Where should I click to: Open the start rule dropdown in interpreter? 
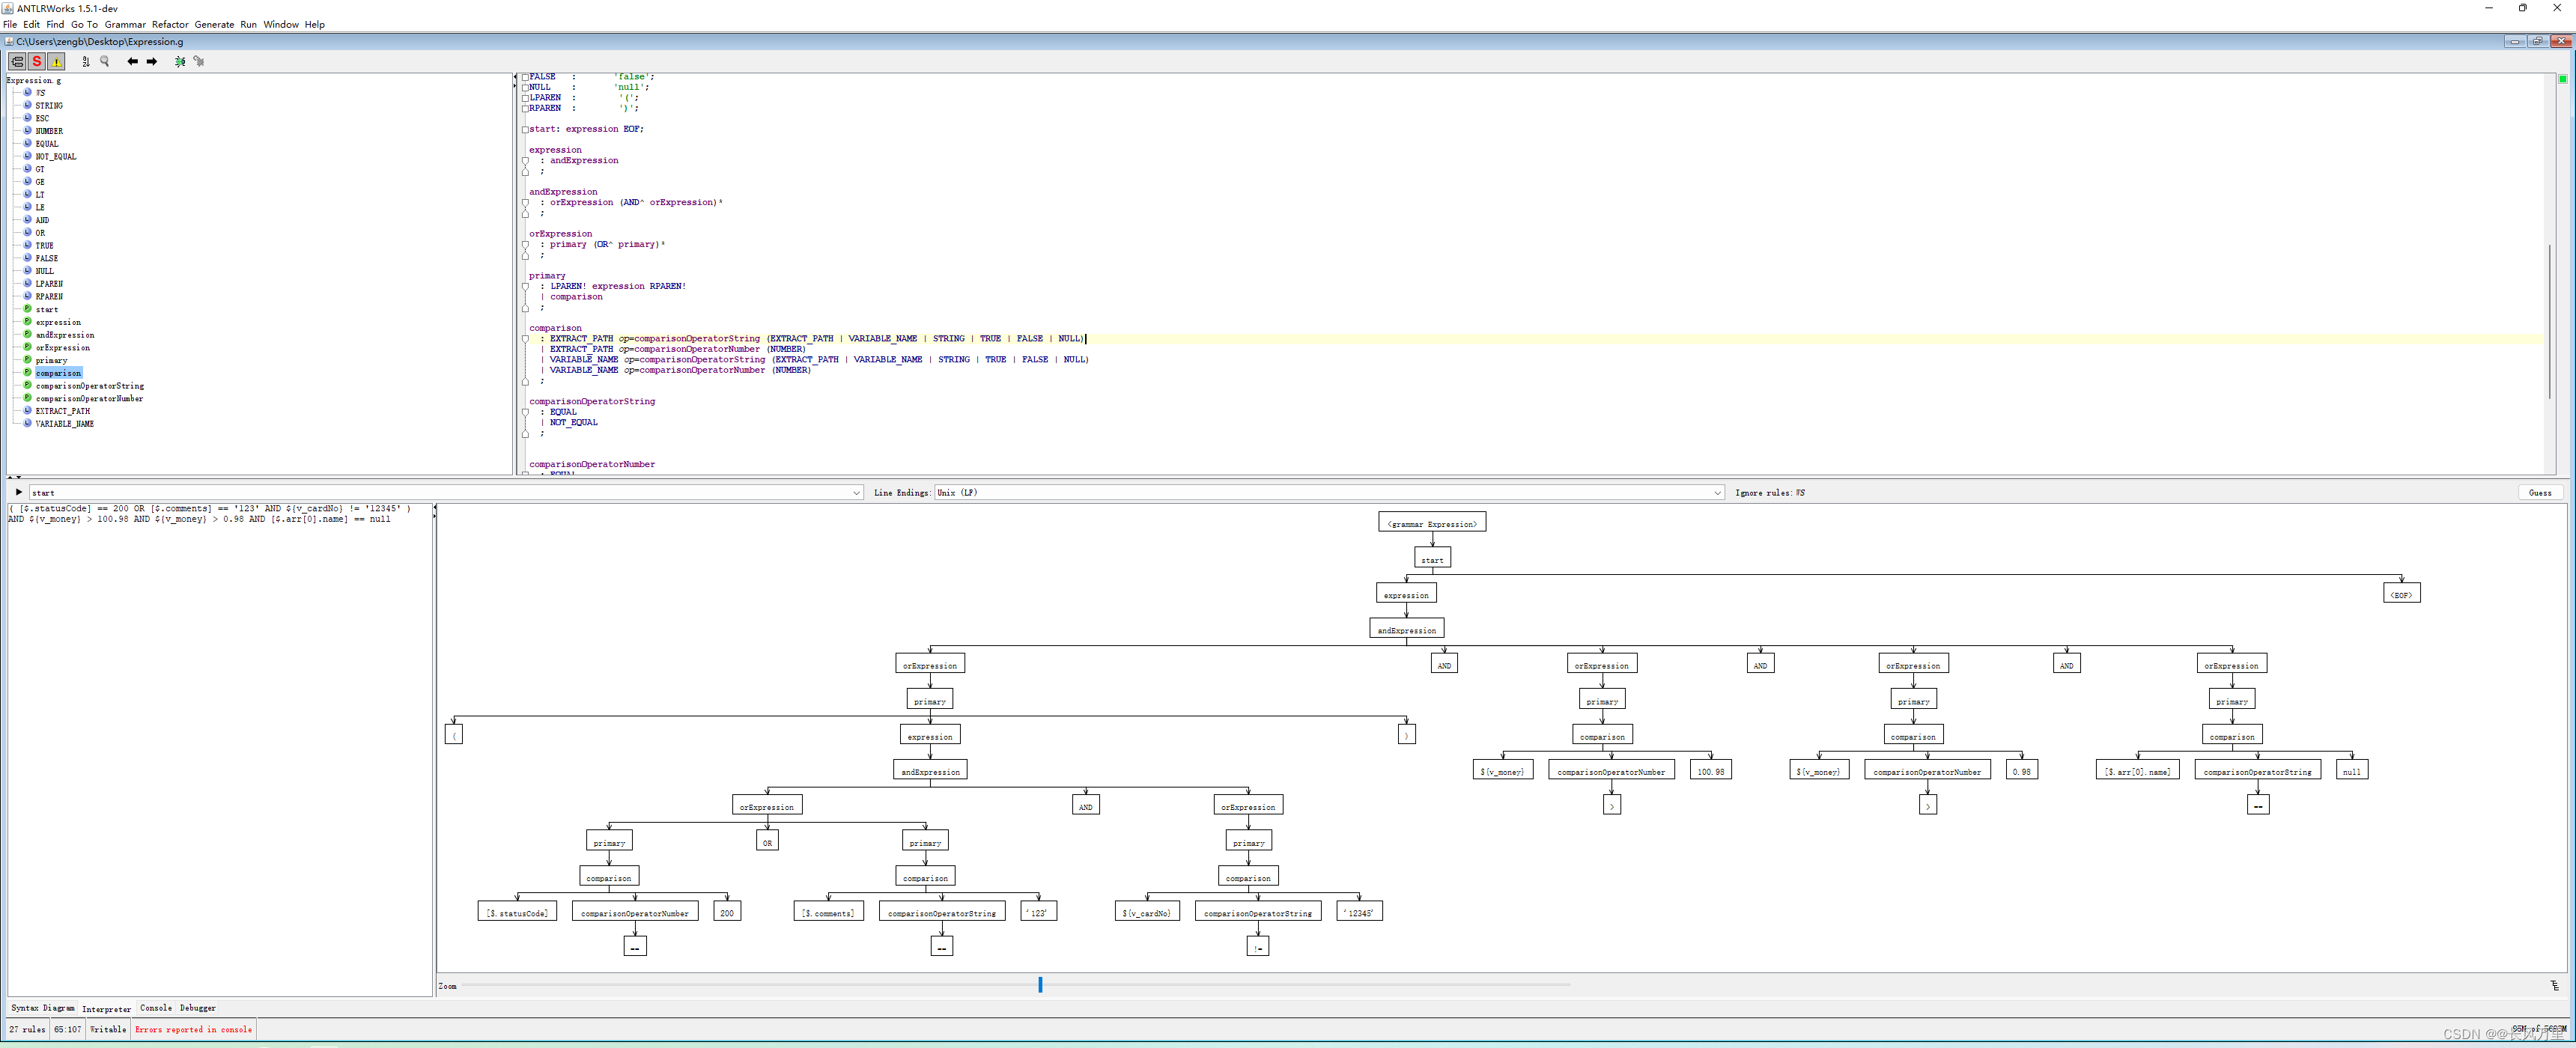(x=856, y=493)
